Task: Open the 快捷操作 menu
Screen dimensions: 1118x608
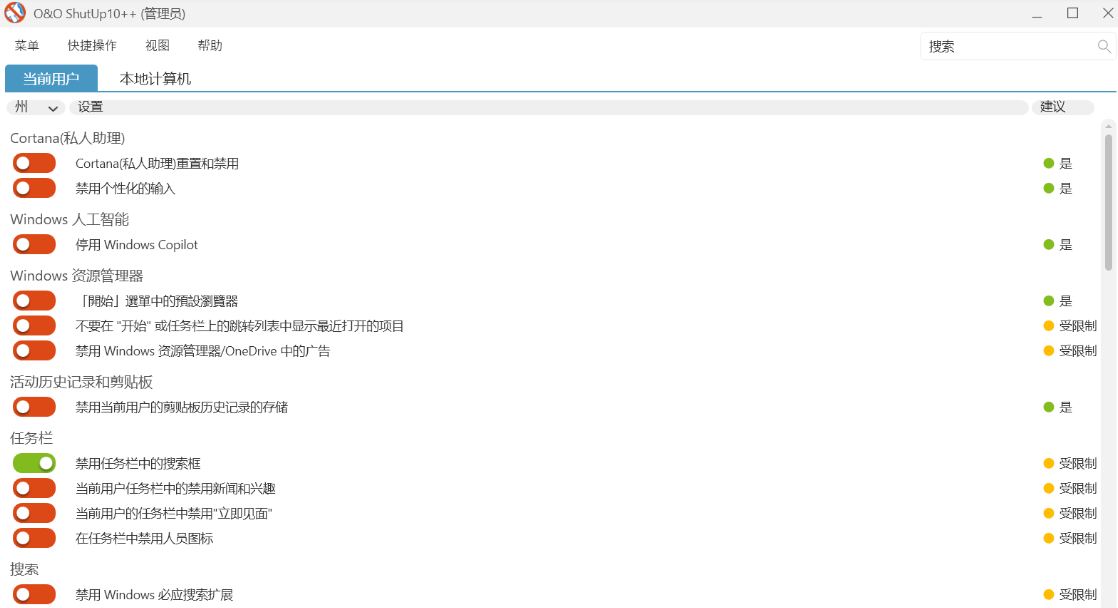Action: coord(91,45)
